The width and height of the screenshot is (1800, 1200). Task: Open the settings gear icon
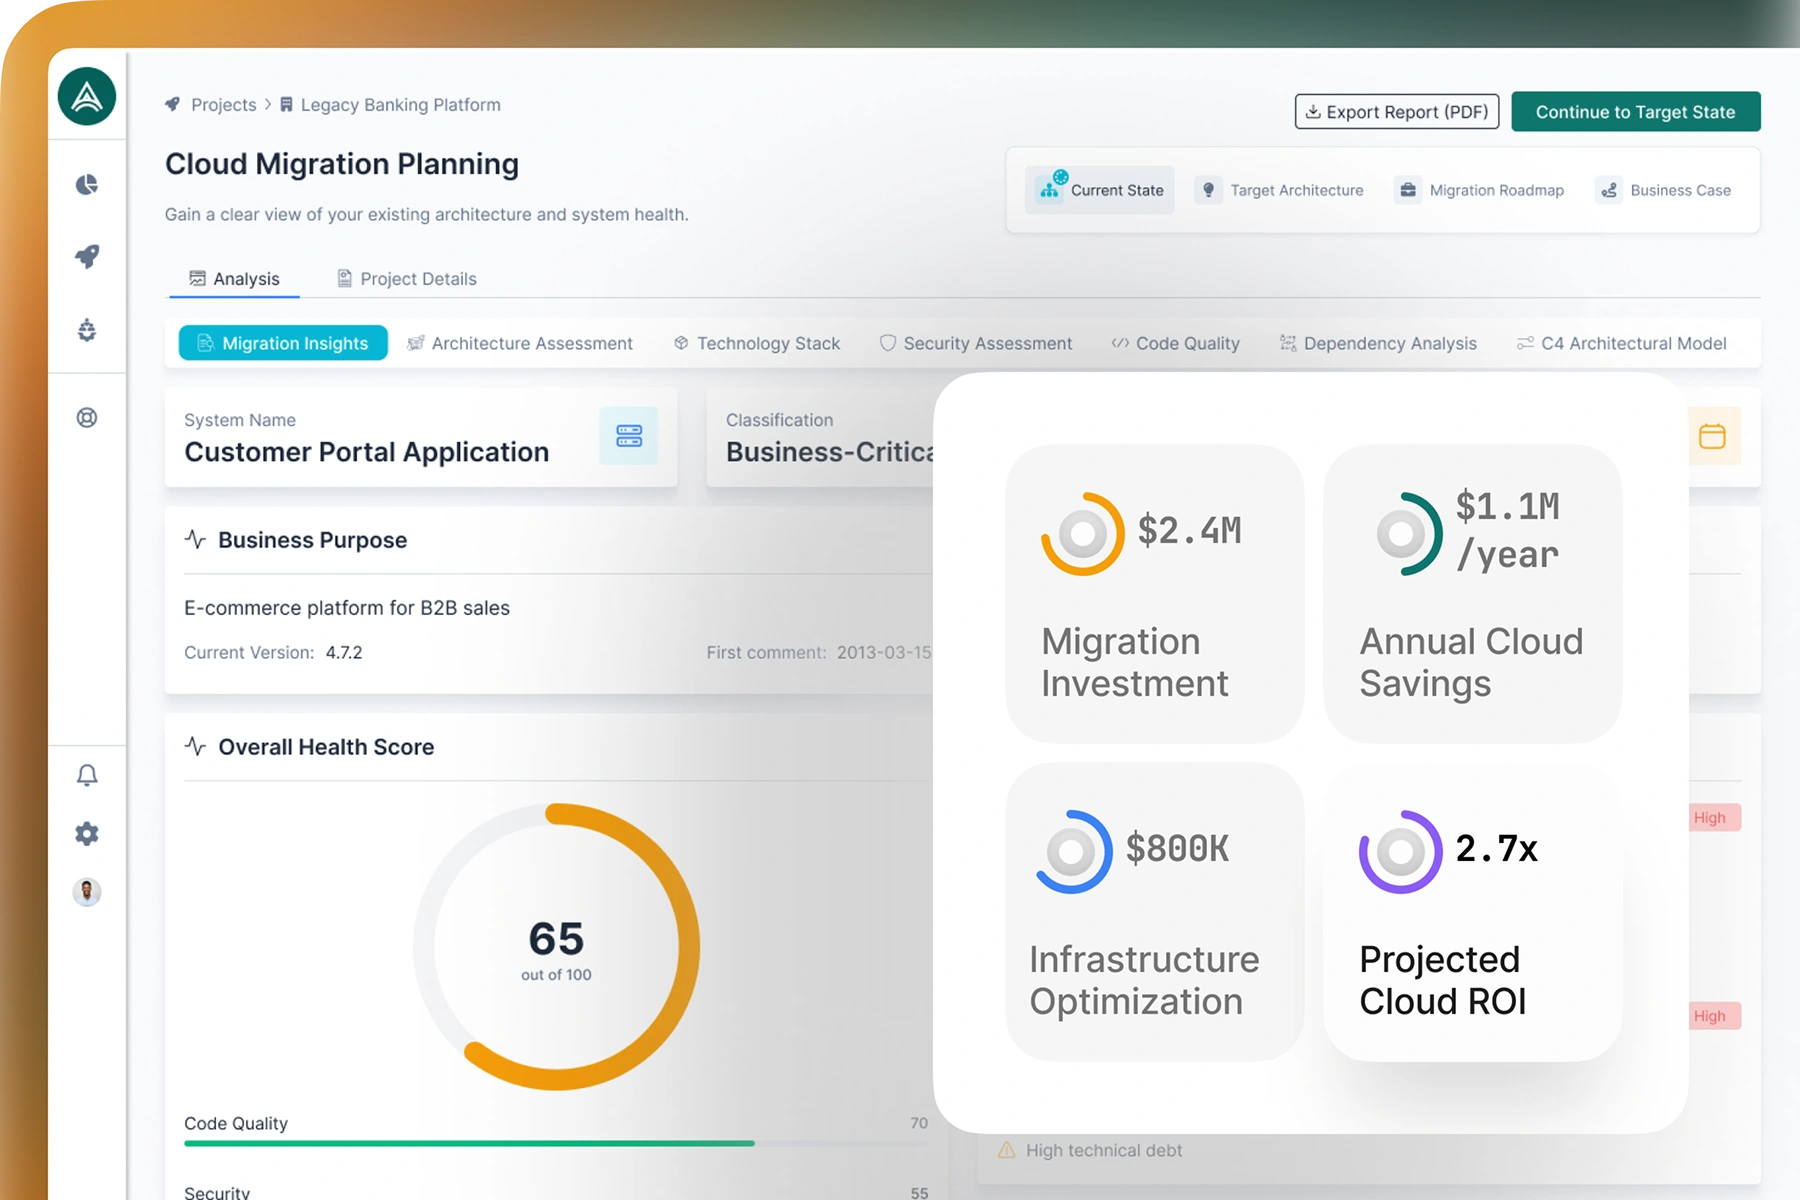click(87, 833)
